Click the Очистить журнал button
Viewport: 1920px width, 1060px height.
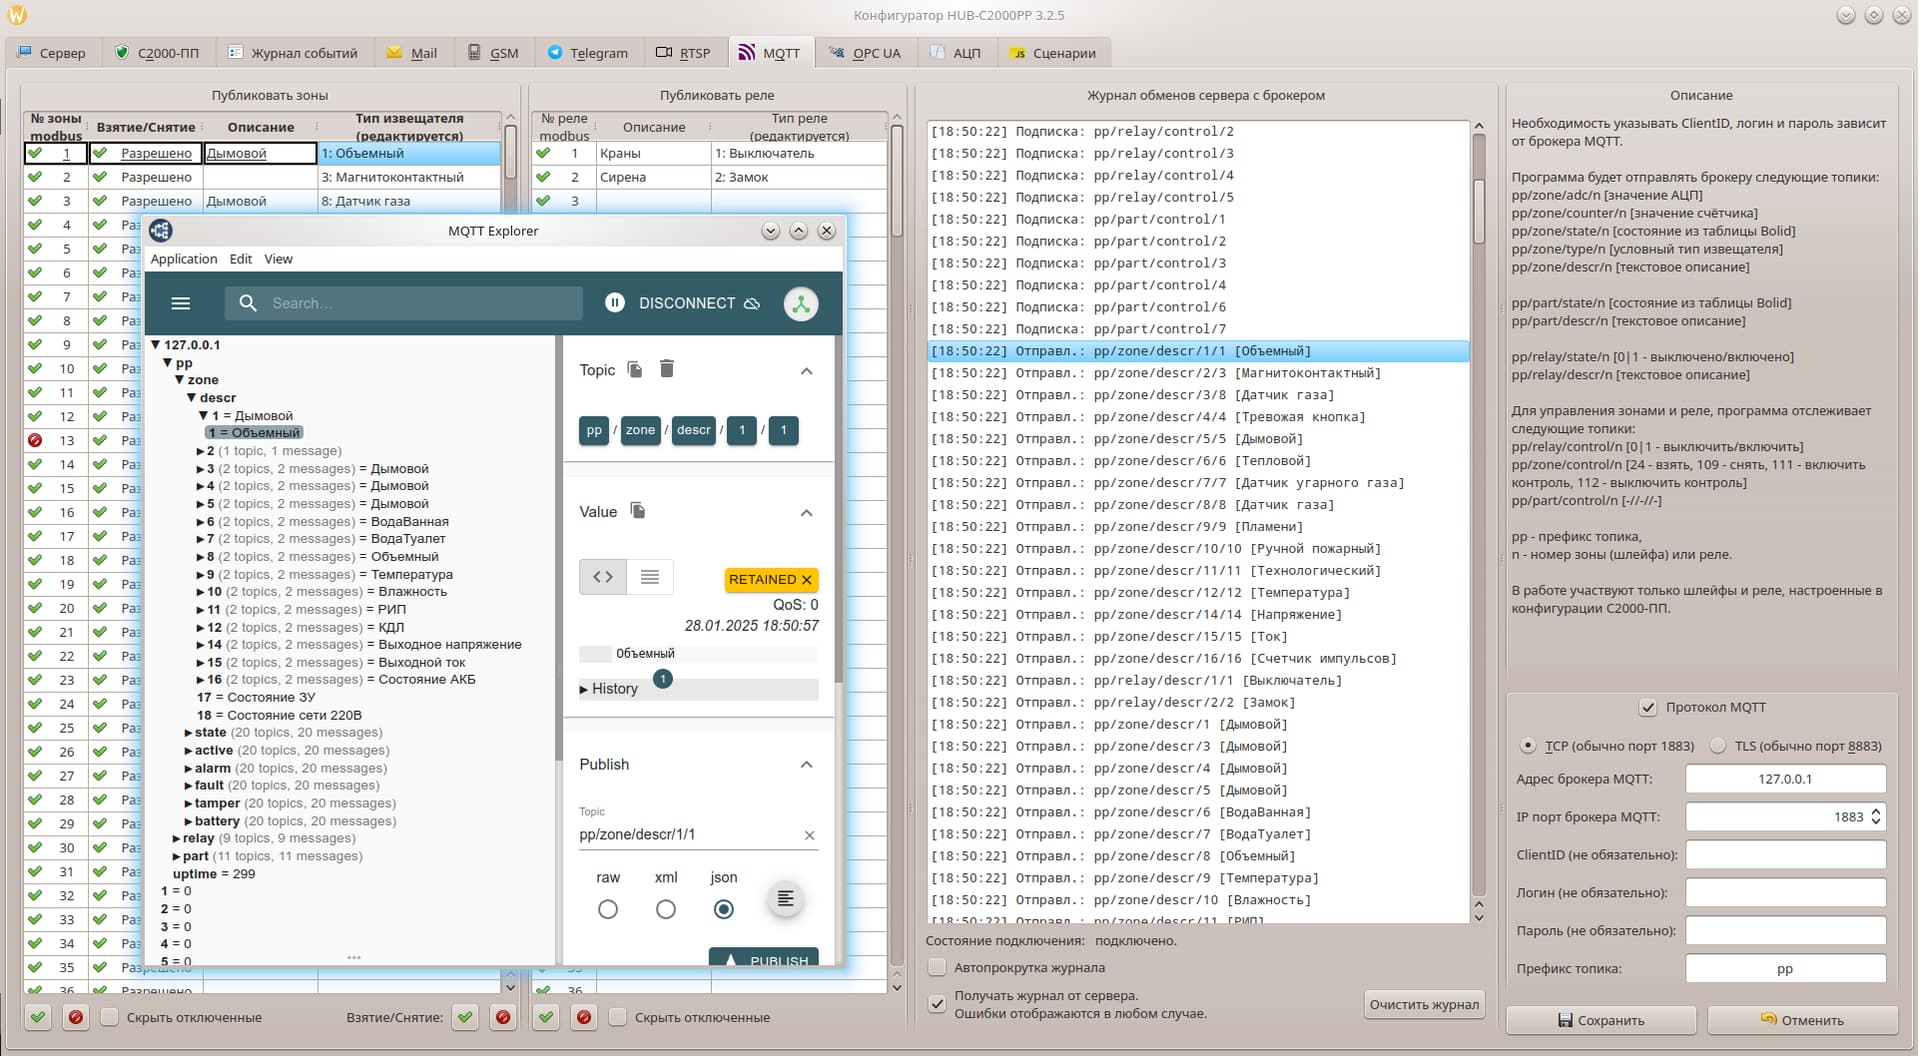(x=1423, y=1005)
